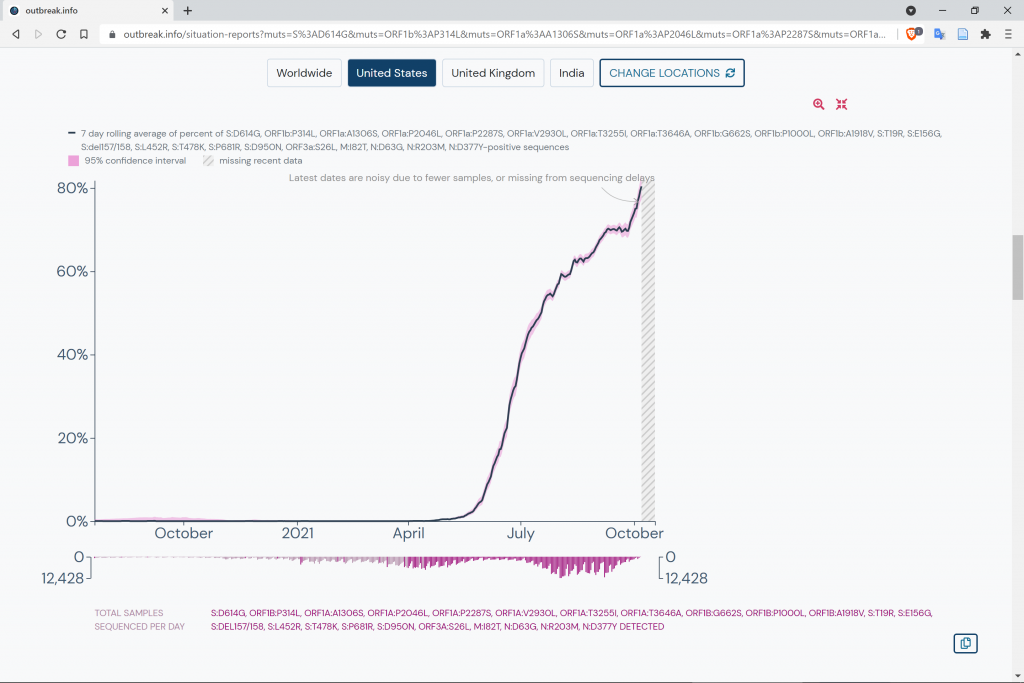Click the address bar URL field
The height and width of the screenshot is (683, 1024).
500,33
